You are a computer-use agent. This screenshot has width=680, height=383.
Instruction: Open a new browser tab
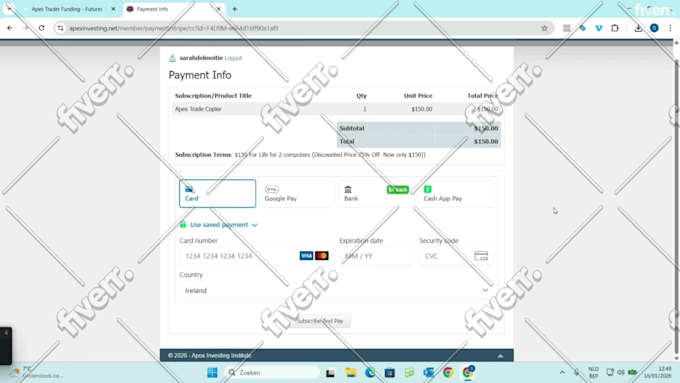(x=235, y=9)
